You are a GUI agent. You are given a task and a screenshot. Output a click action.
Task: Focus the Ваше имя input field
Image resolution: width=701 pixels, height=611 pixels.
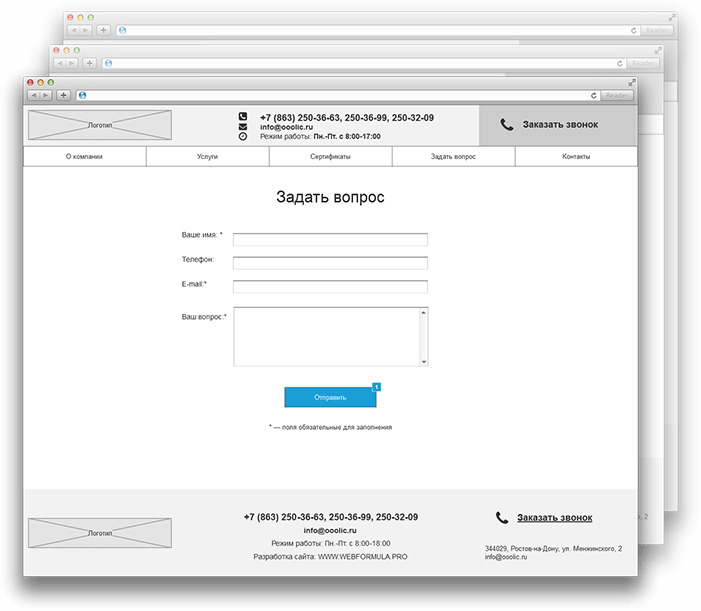330,239
